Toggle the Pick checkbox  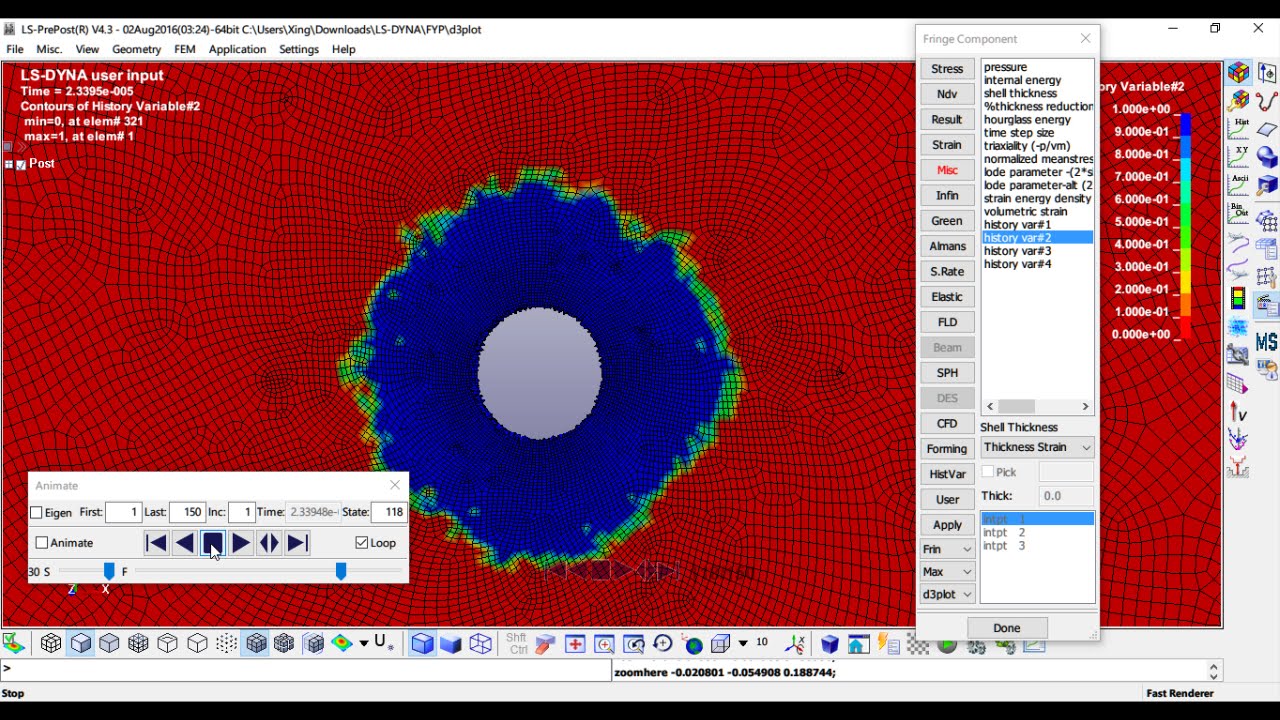pos(988,472)
